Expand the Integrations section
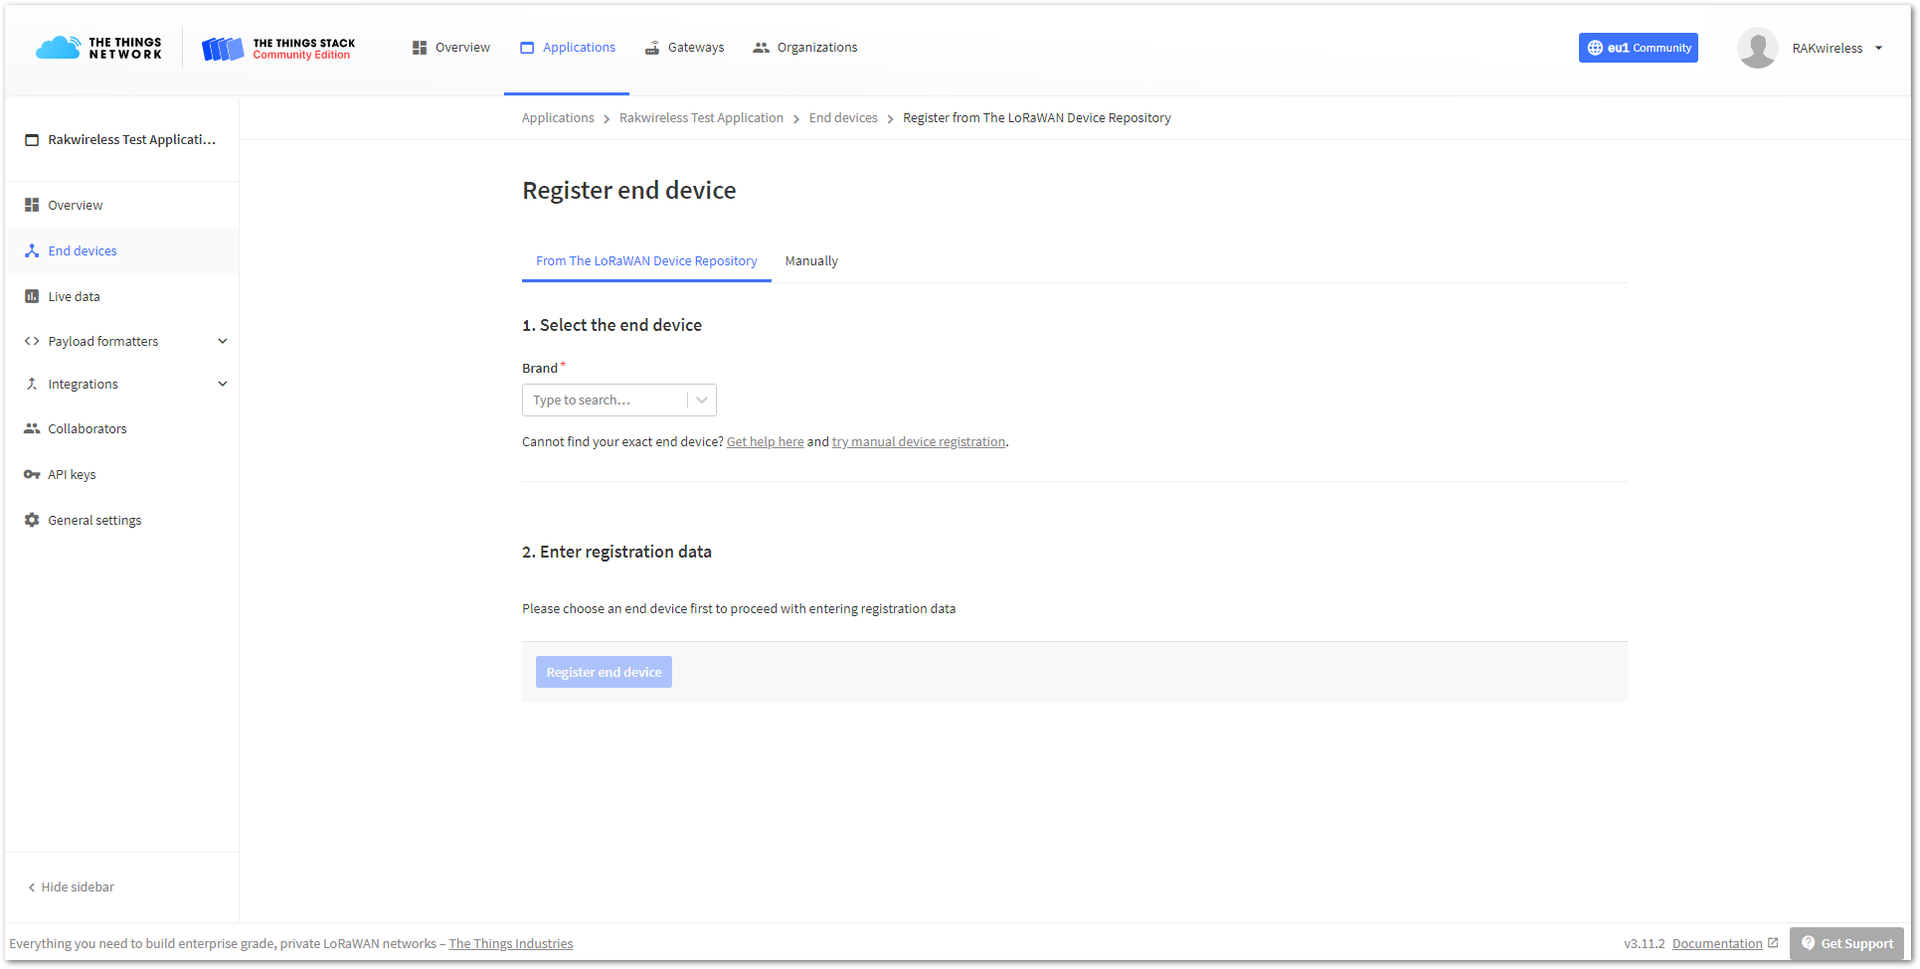The width and height of the screenshot is (1920, 969). coord(222,384)
